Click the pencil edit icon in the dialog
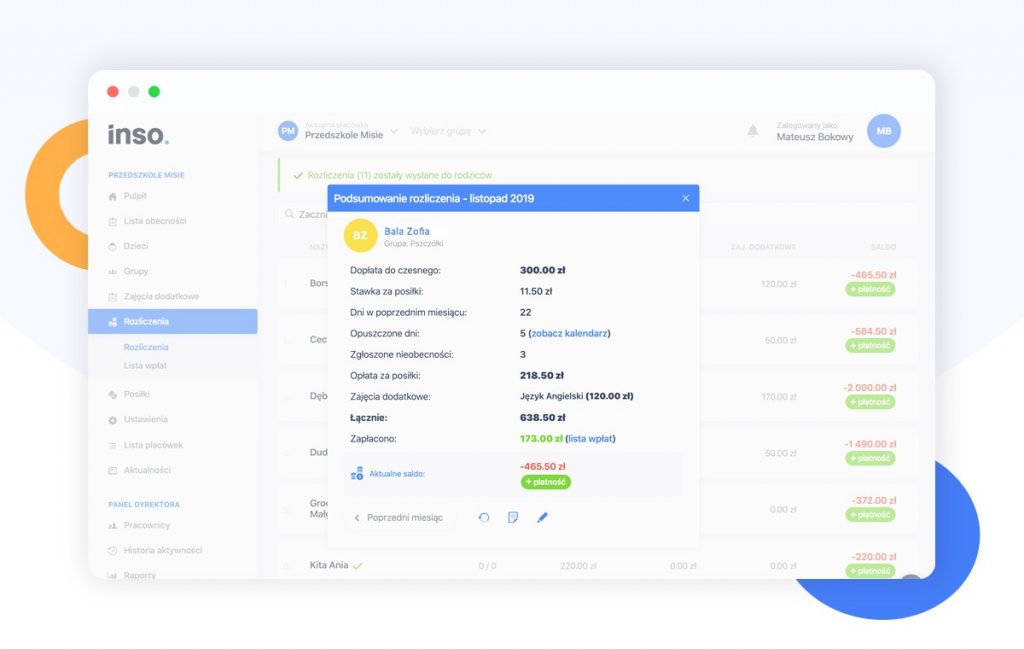 click(x=543, y=517)
